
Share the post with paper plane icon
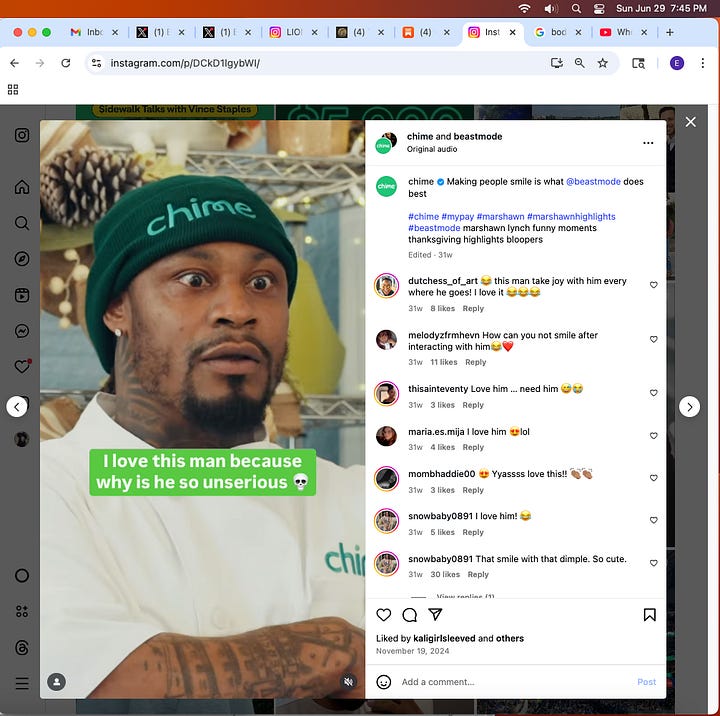(x=435, y=614)
